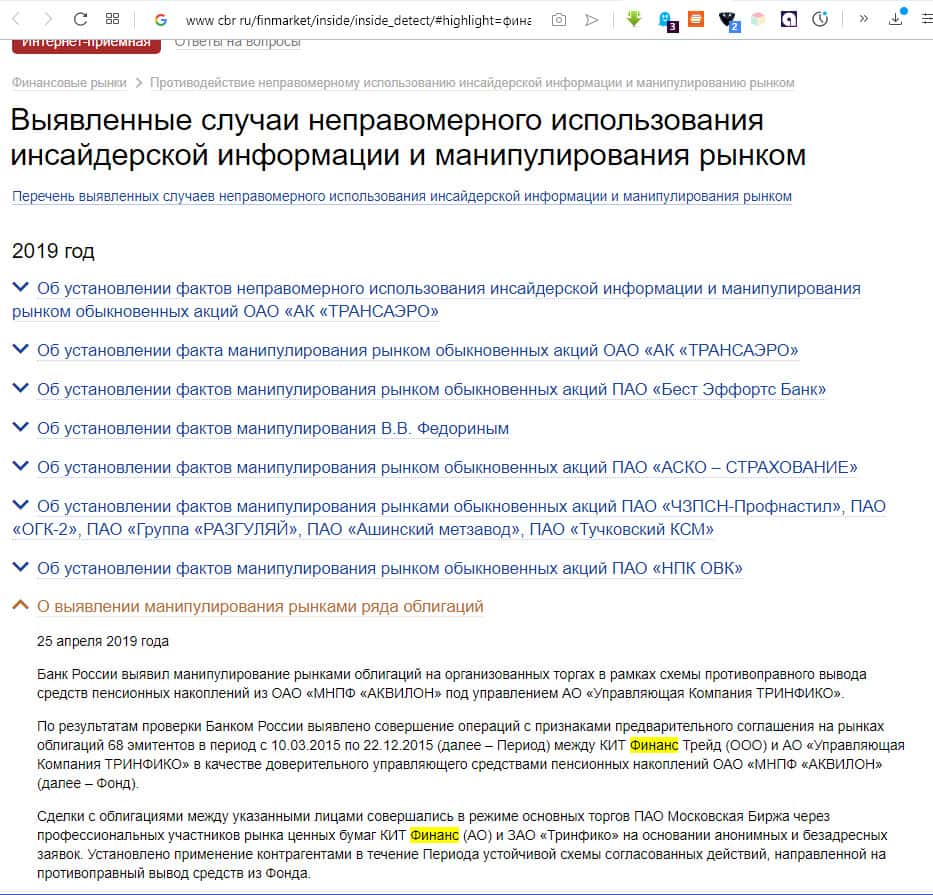
Task: Expand ПАО «НПК ОВК» item
Action: tap(390, 568)
